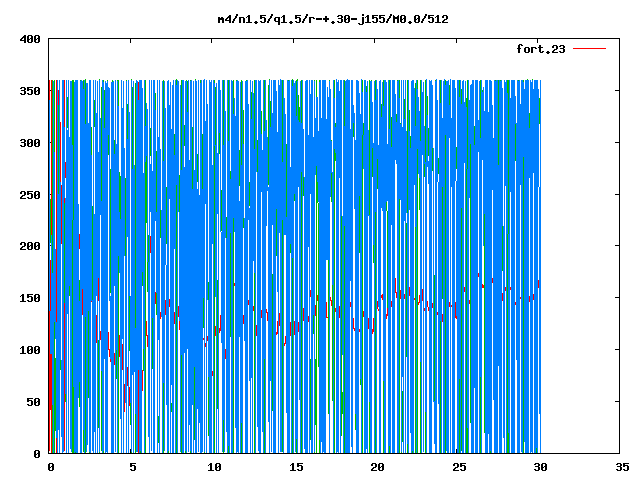Click the y-axis label 150
The width and height of the screenshot is (640, 480).
30,298
